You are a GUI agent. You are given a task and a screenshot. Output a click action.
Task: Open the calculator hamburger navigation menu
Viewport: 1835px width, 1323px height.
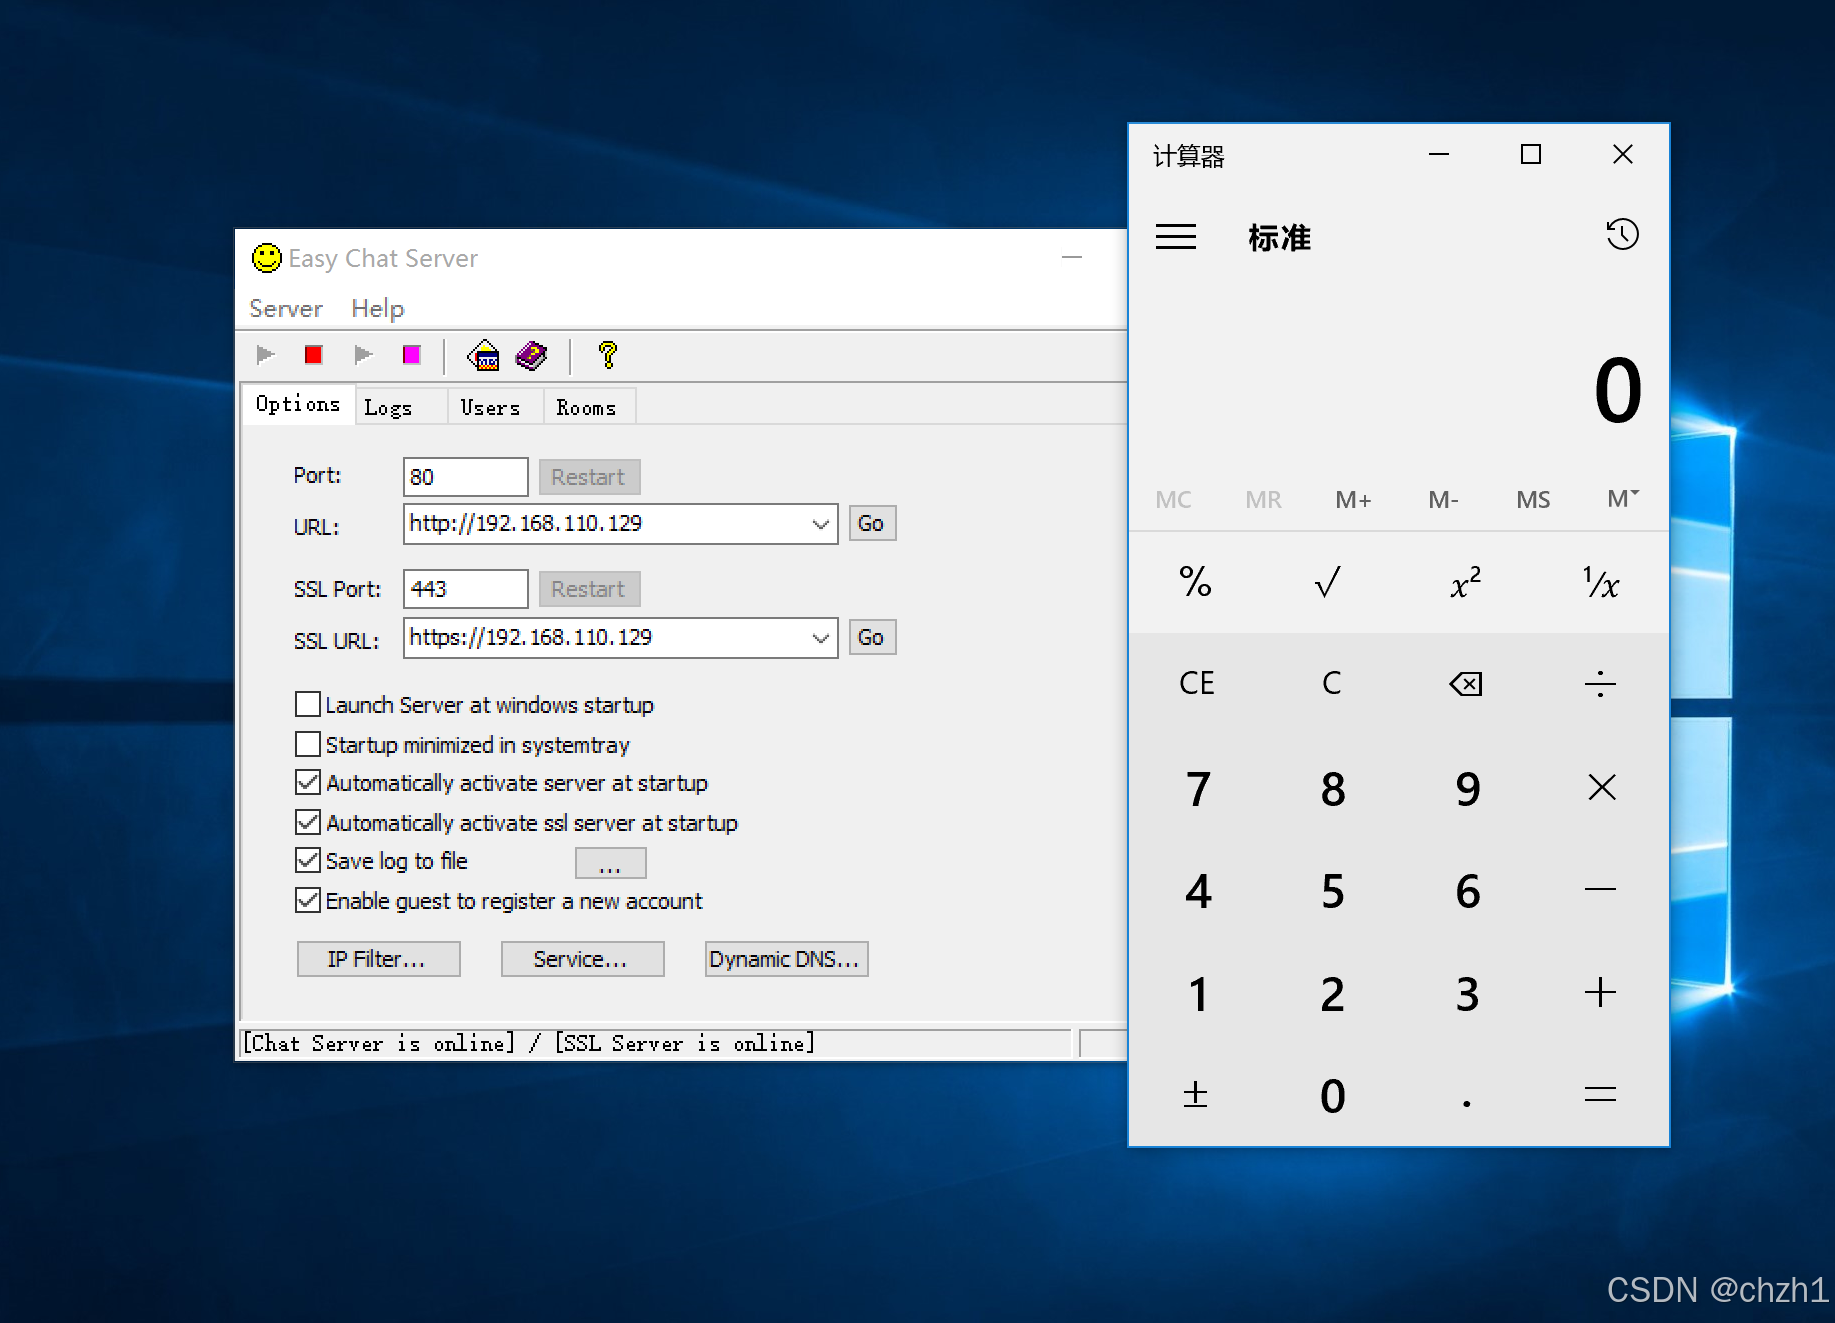[1176, 237]
